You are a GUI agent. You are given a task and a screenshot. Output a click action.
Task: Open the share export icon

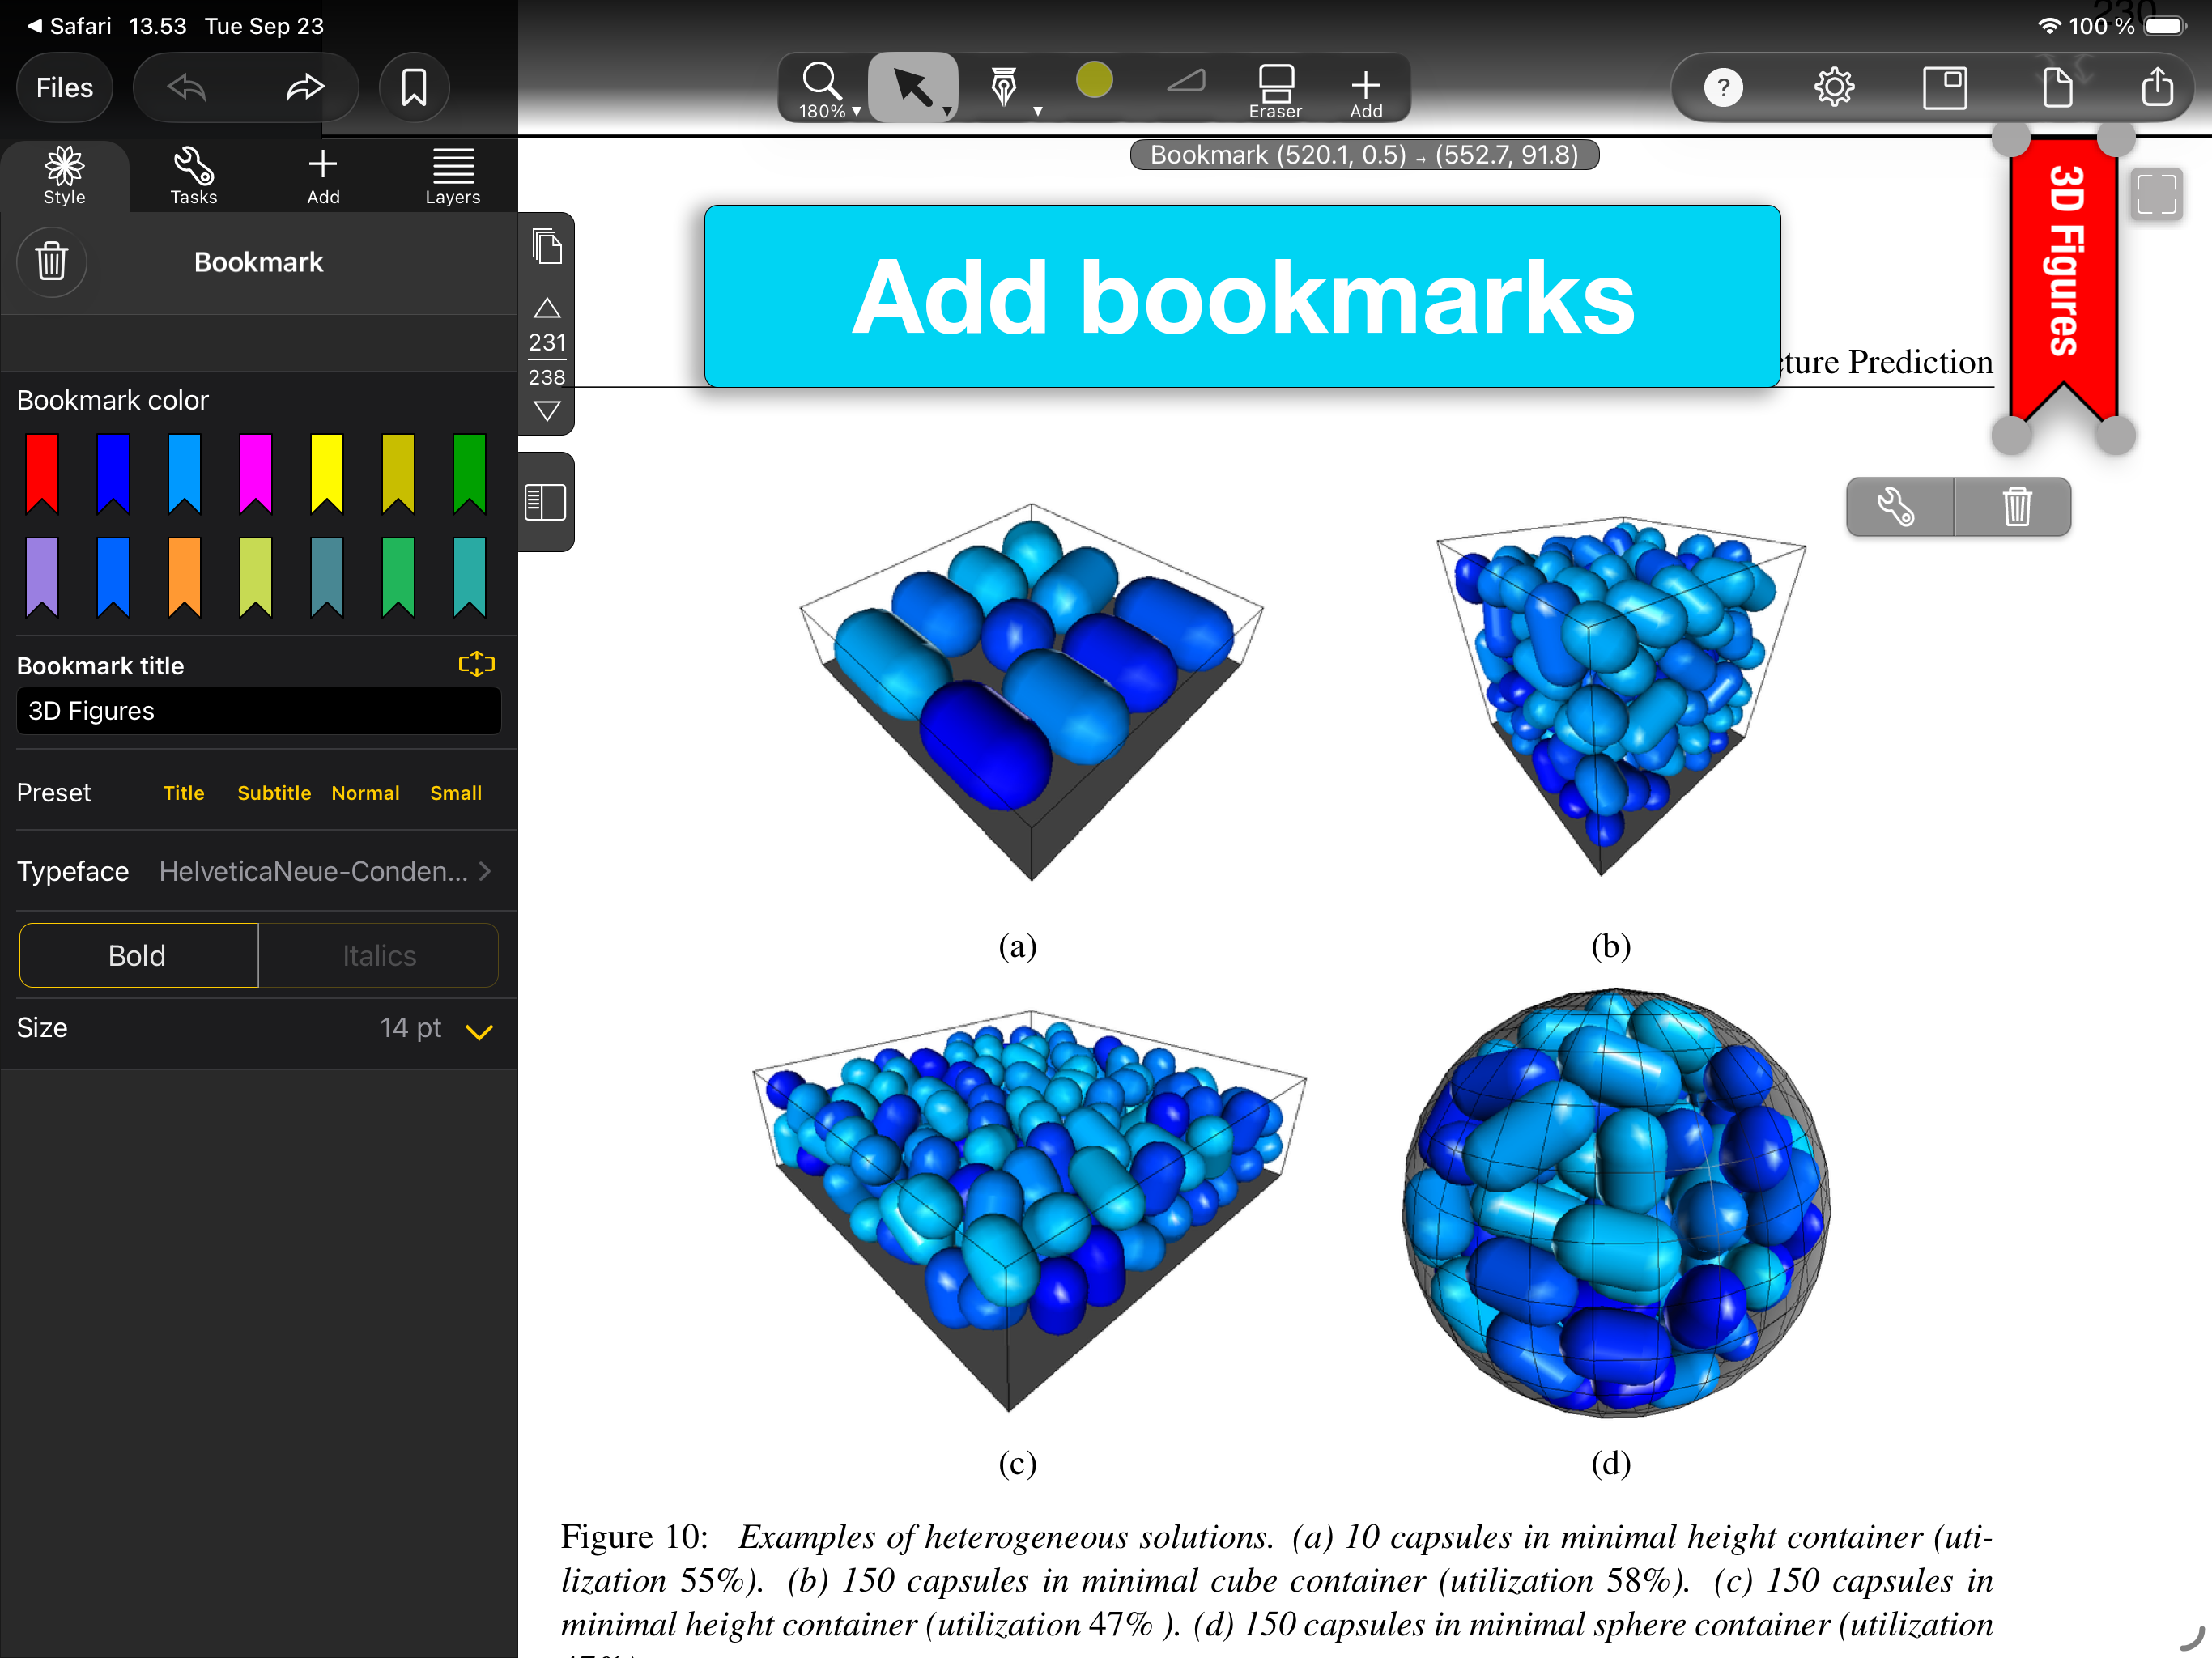click(x=2157, y=88)
